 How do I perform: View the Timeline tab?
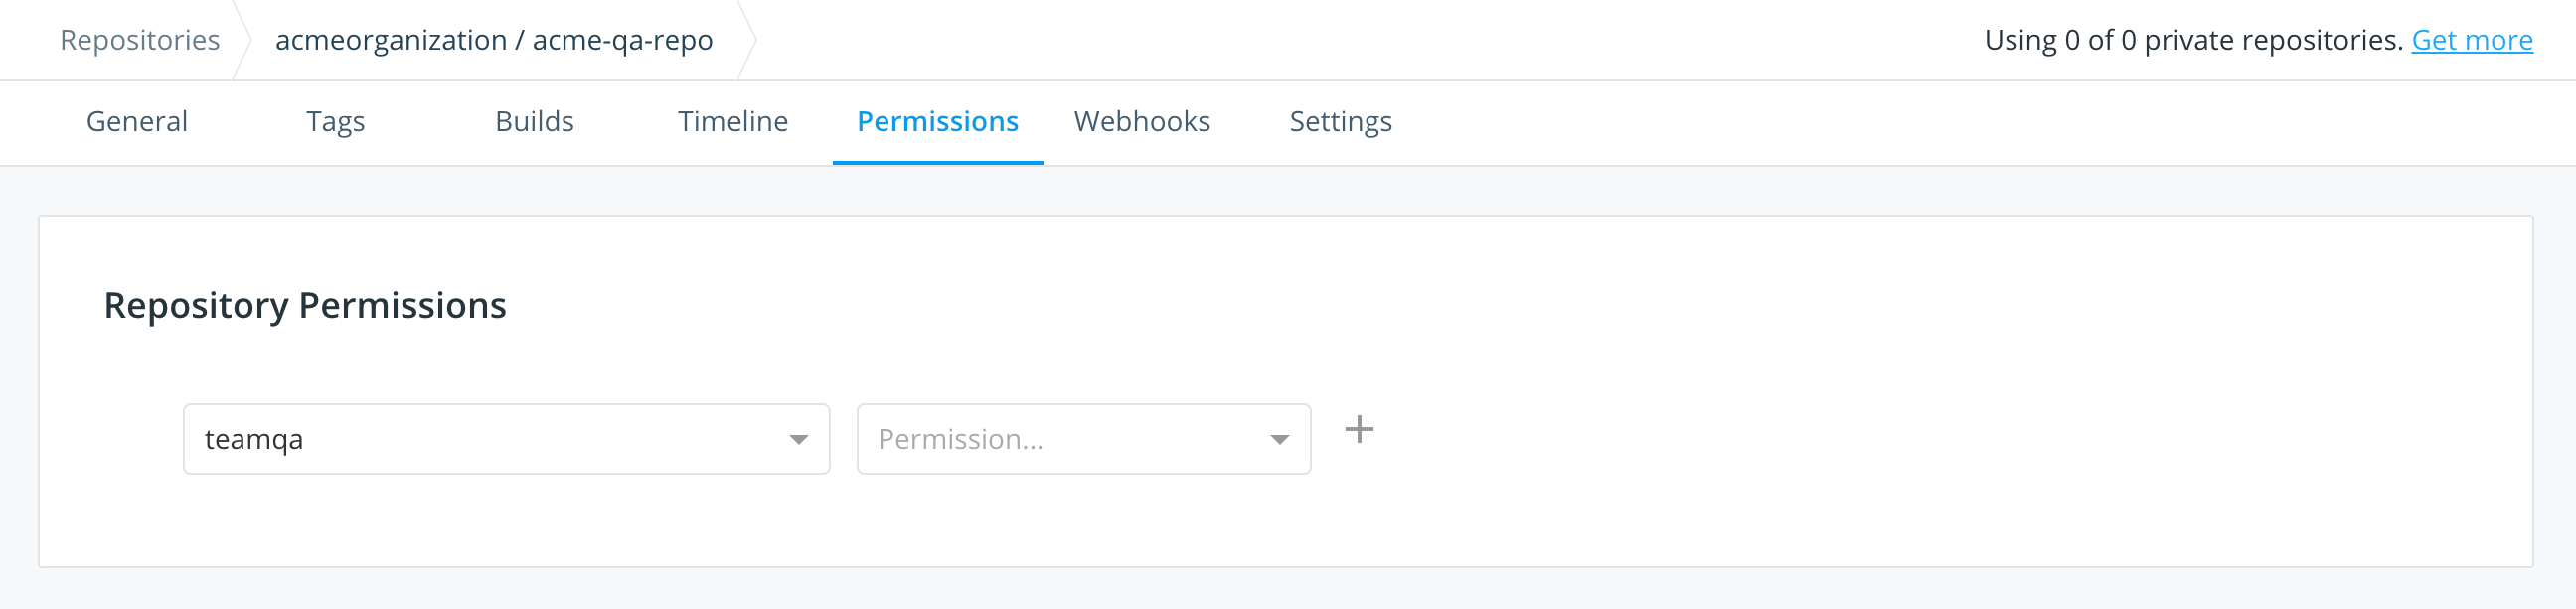(x=733, y=121)
